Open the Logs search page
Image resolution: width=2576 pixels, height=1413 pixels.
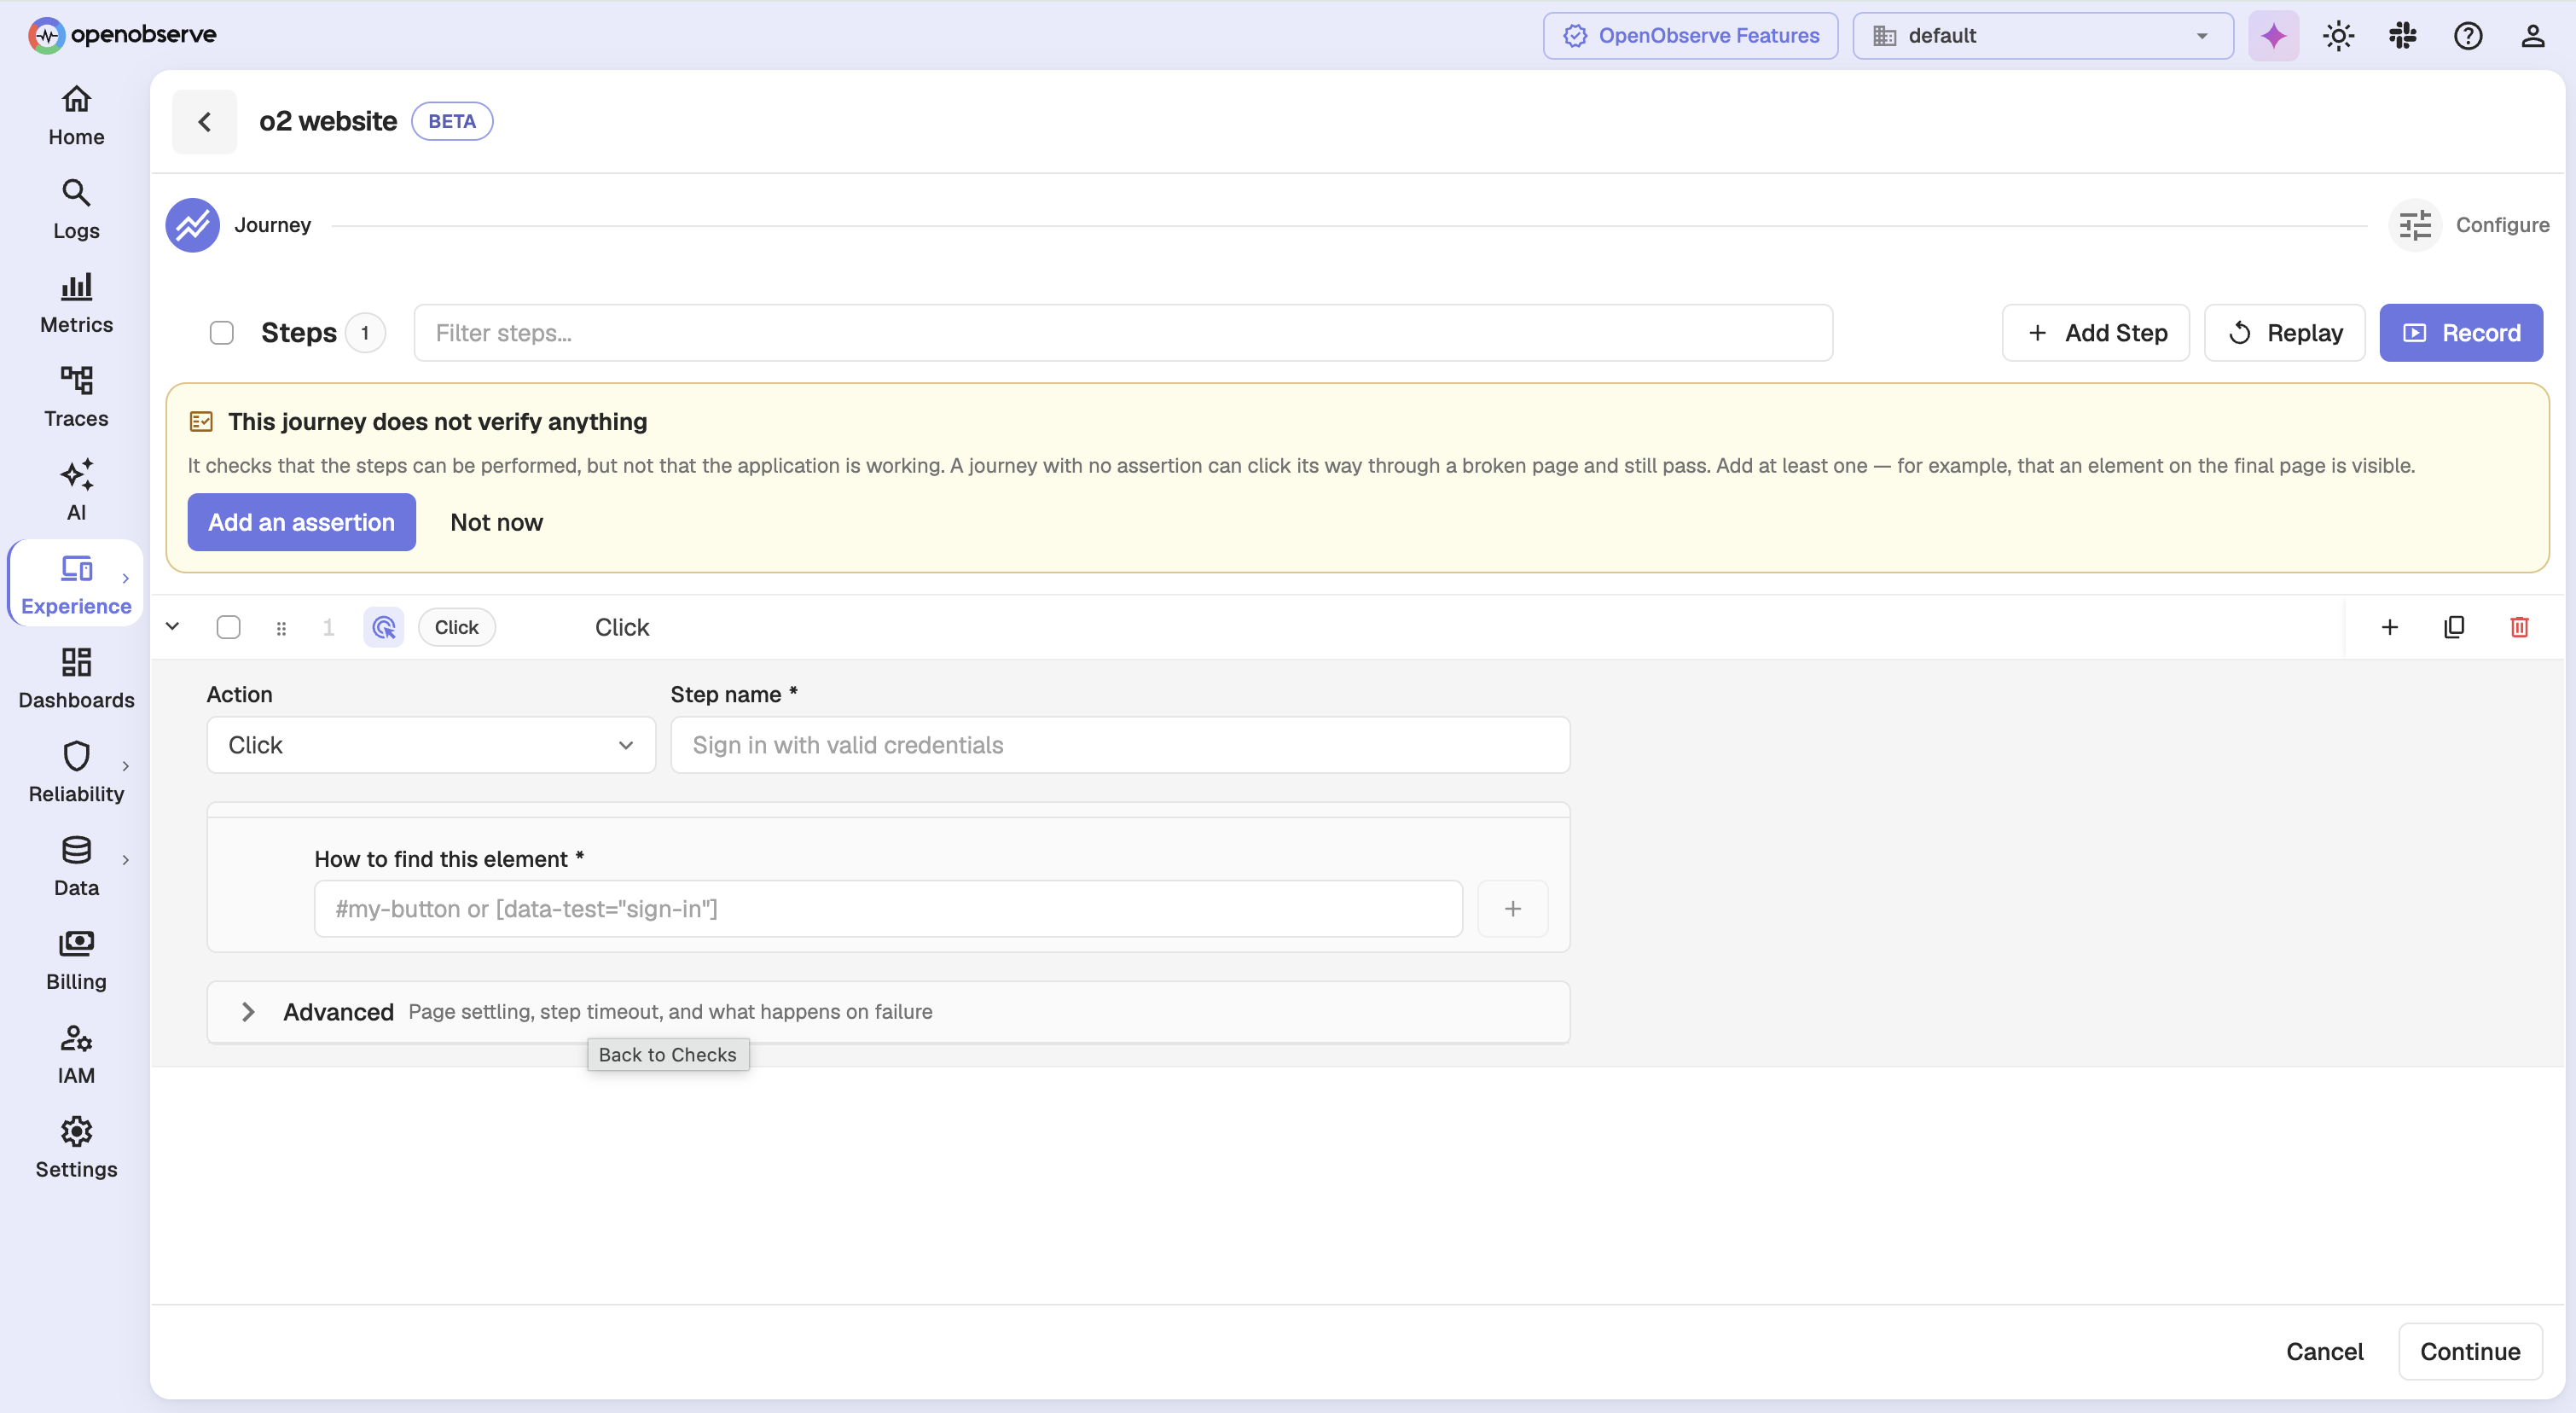coord(76,211)
